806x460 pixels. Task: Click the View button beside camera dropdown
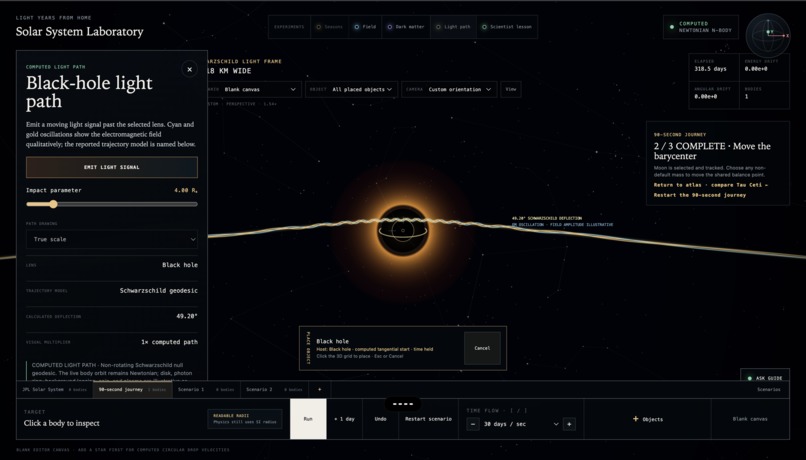pyautogui.click(x=510, y=89)
